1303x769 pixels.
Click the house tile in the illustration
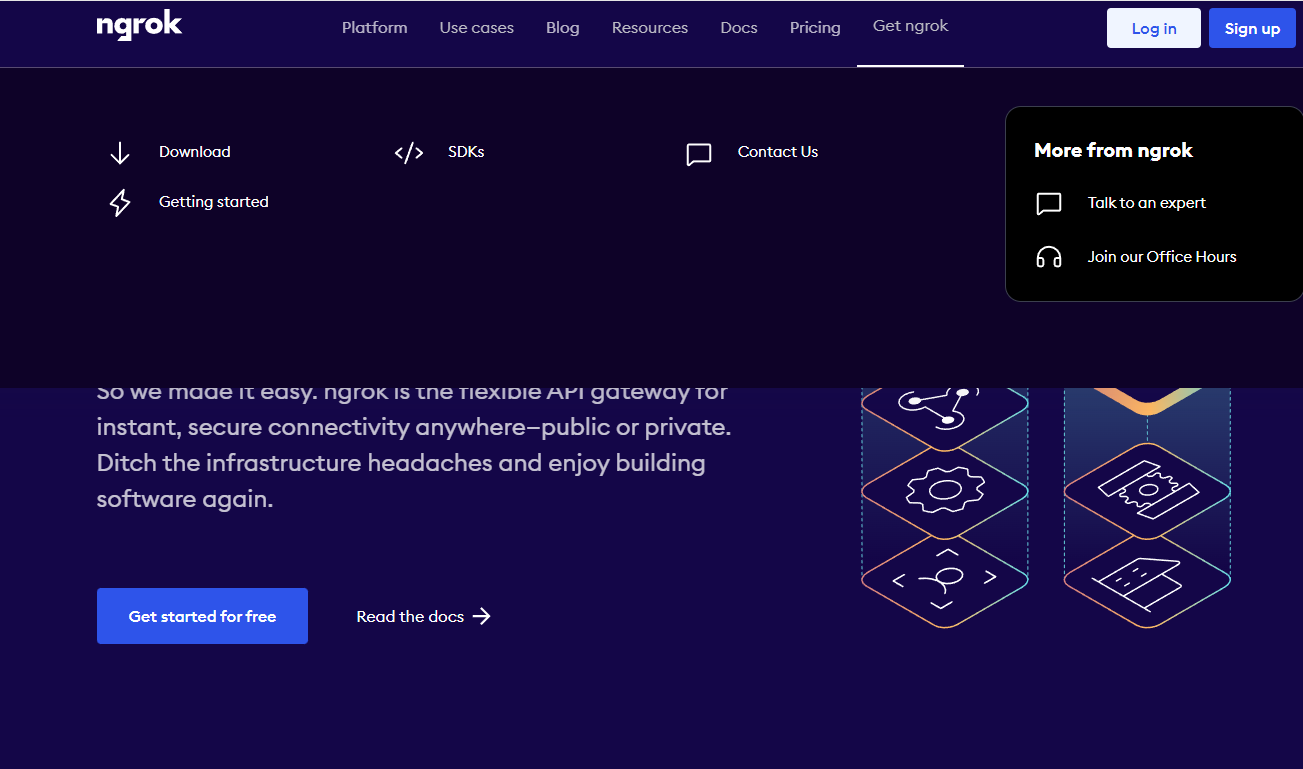(x=1147, y=580)
